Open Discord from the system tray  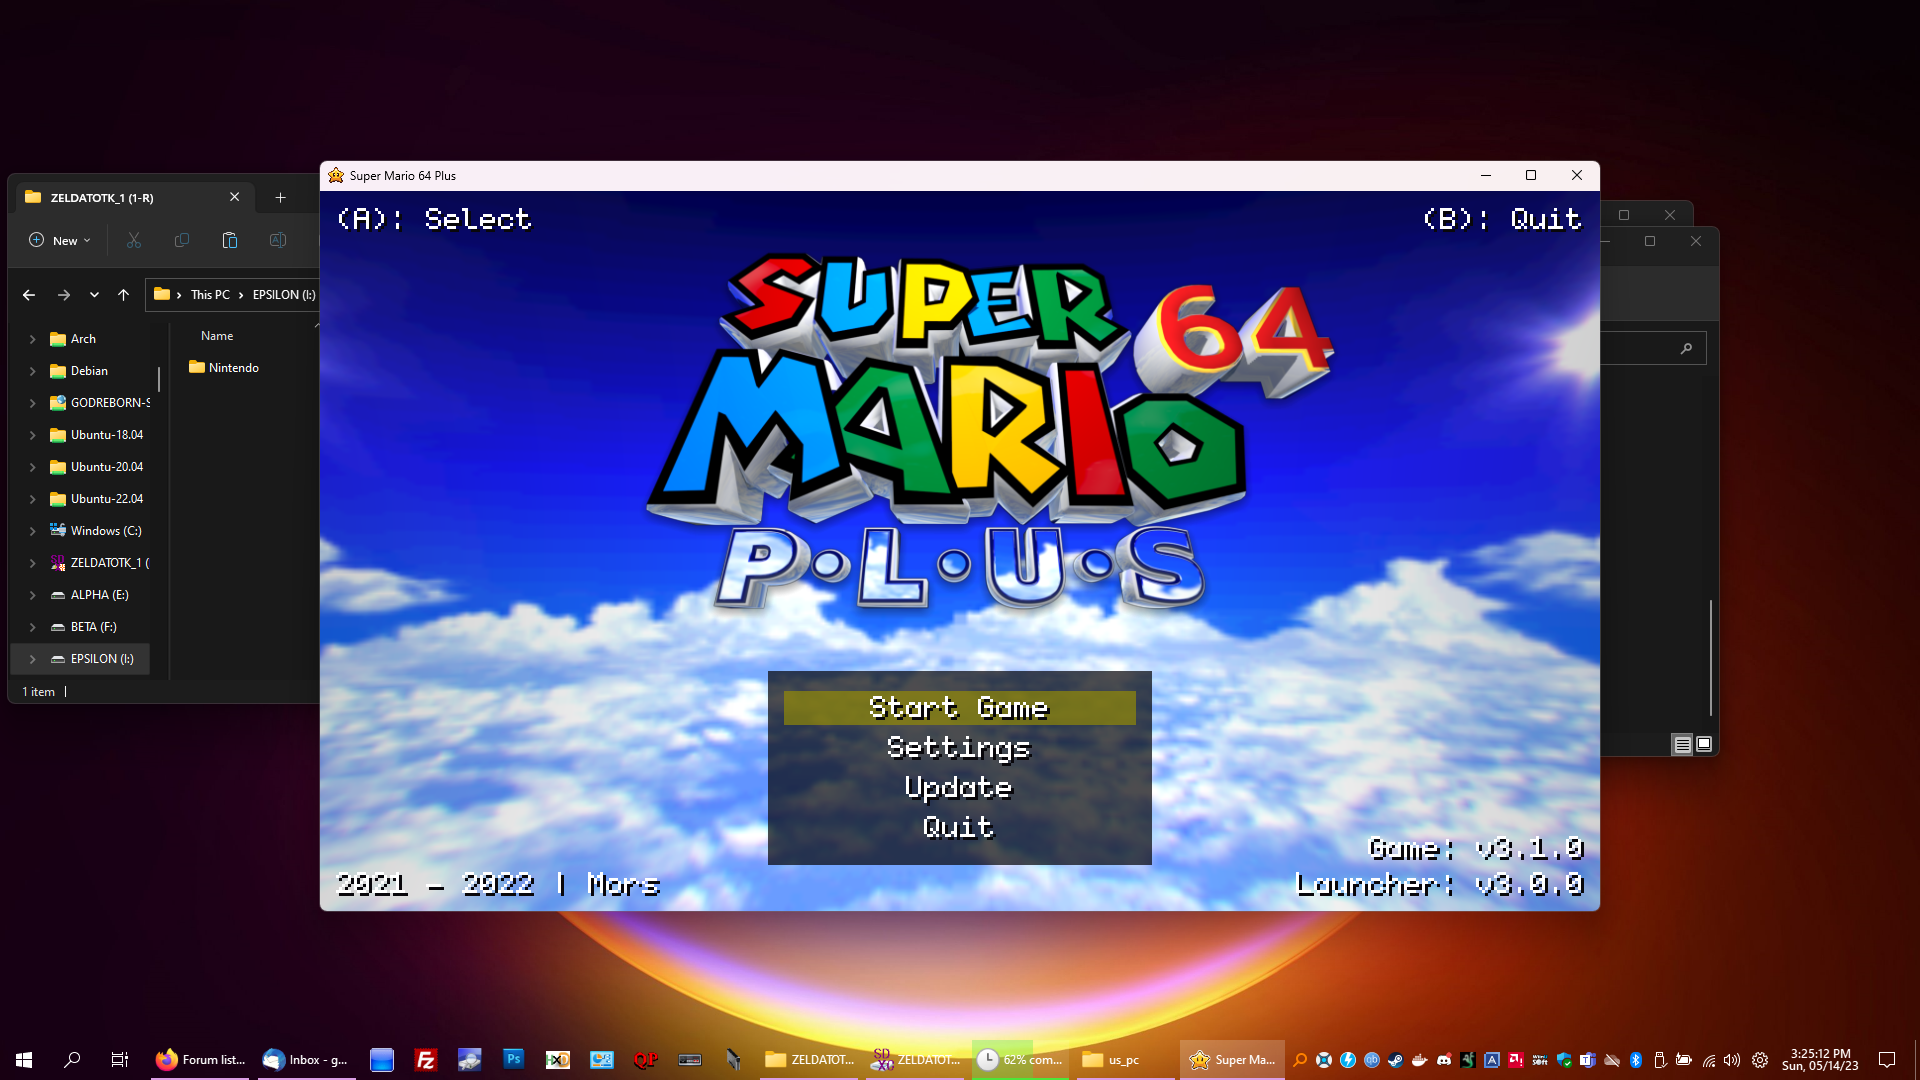[1444, 1060]
